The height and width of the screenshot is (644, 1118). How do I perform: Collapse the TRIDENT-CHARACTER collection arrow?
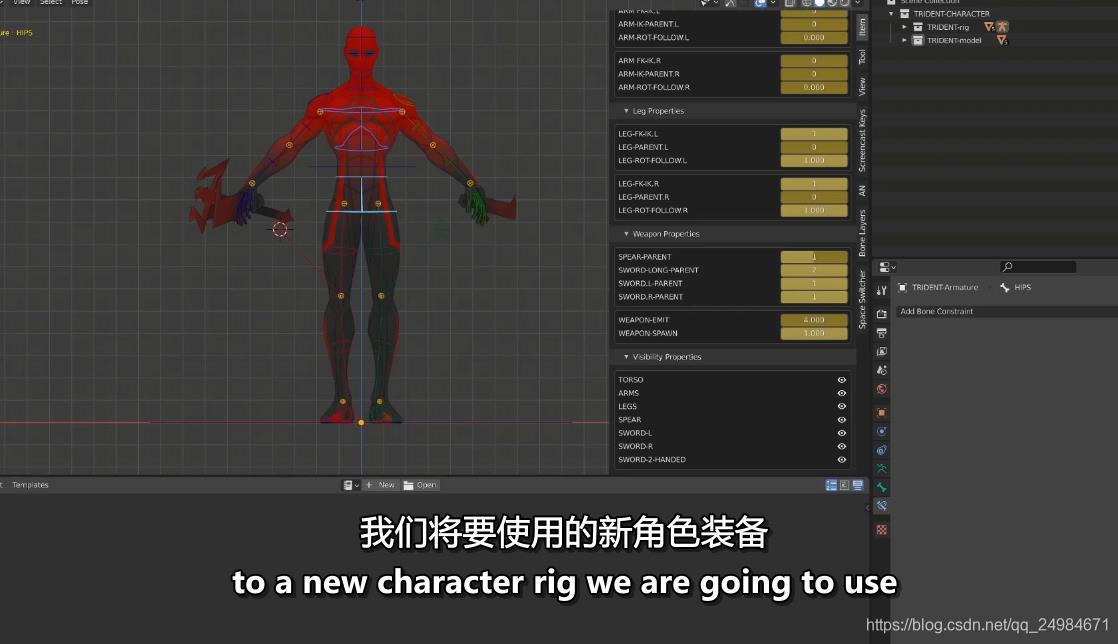891,14
